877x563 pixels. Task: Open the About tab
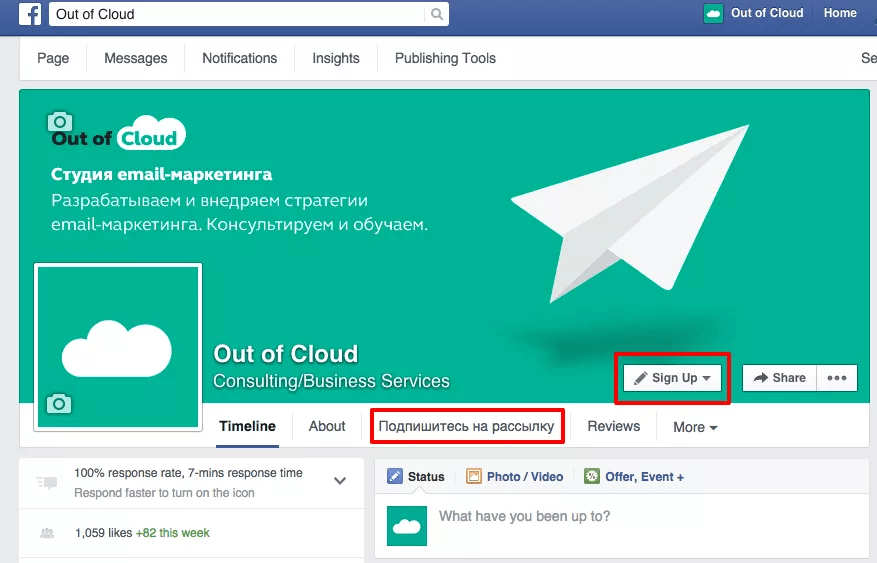coord(327,427)
